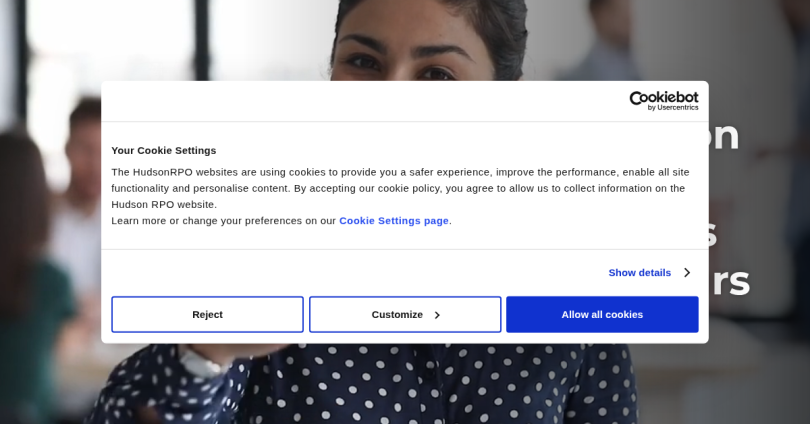This screenshot has height=424, width=810.
Task: Click the blank dialog header left of Cookiebot logo
Action: click(x=362, y=101)
